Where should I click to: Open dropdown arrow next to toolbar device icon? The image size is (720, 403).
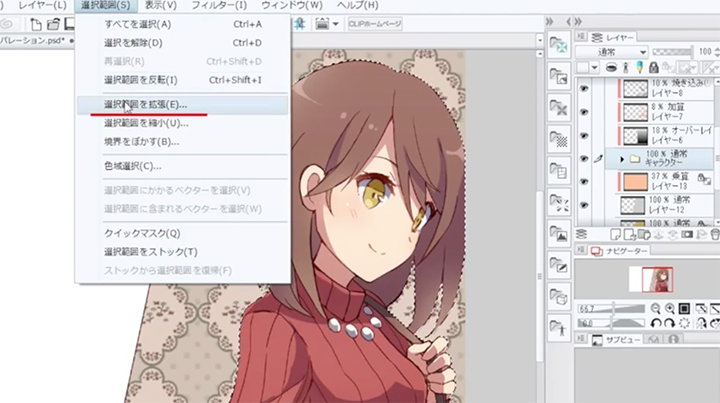tap(336, 24)
